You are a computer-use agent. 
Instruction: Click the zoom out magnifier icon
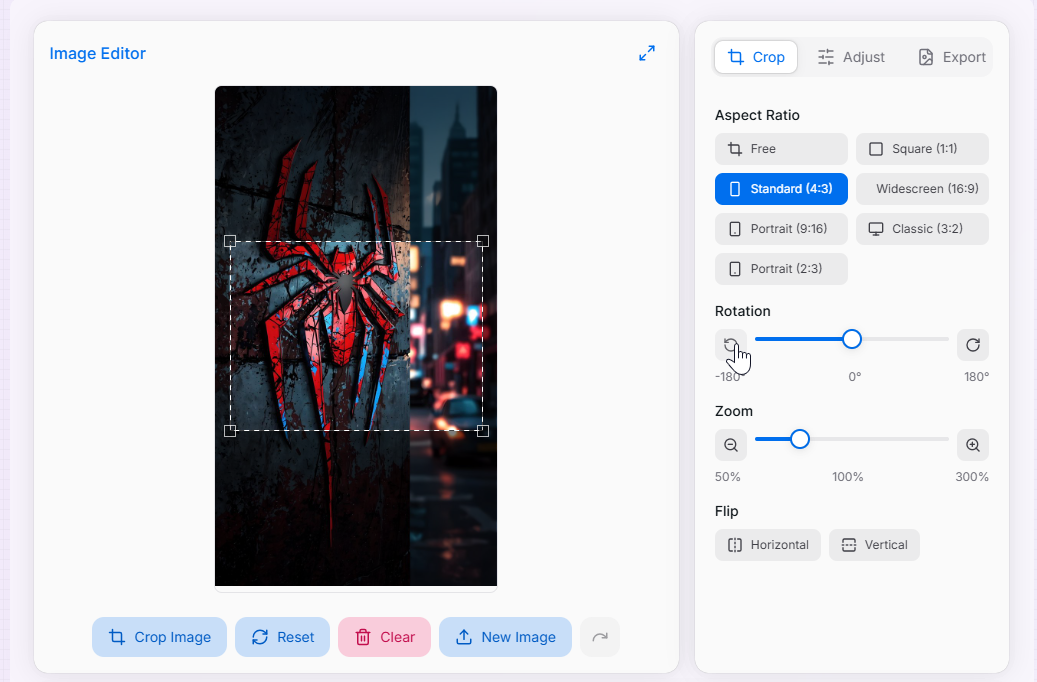point(731,445)
